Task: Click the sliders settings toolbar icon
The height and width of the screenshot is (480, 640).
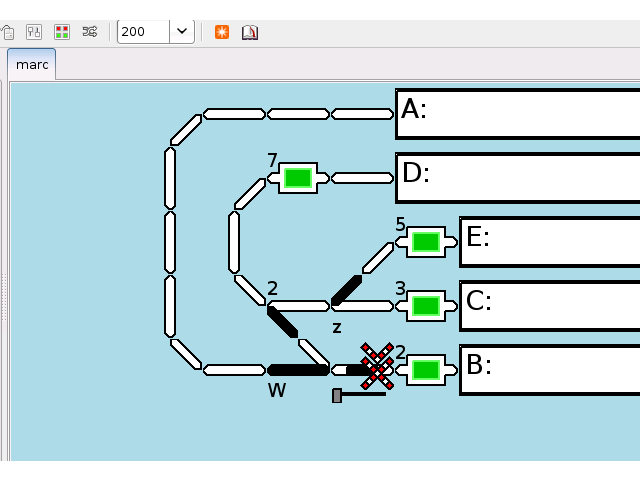Action: tap(33, 31)
